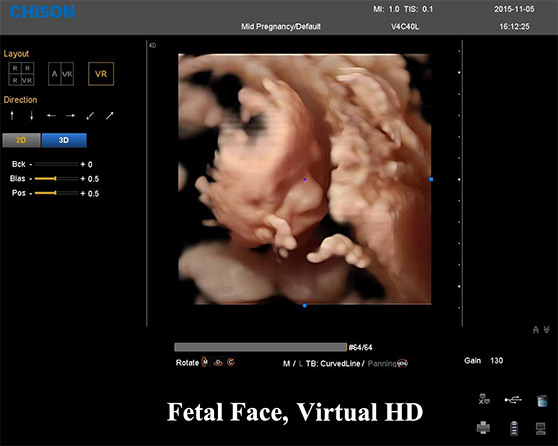Screen dimensions: 558x446
Task: Click the Layout heading
Action: (16, 54)
